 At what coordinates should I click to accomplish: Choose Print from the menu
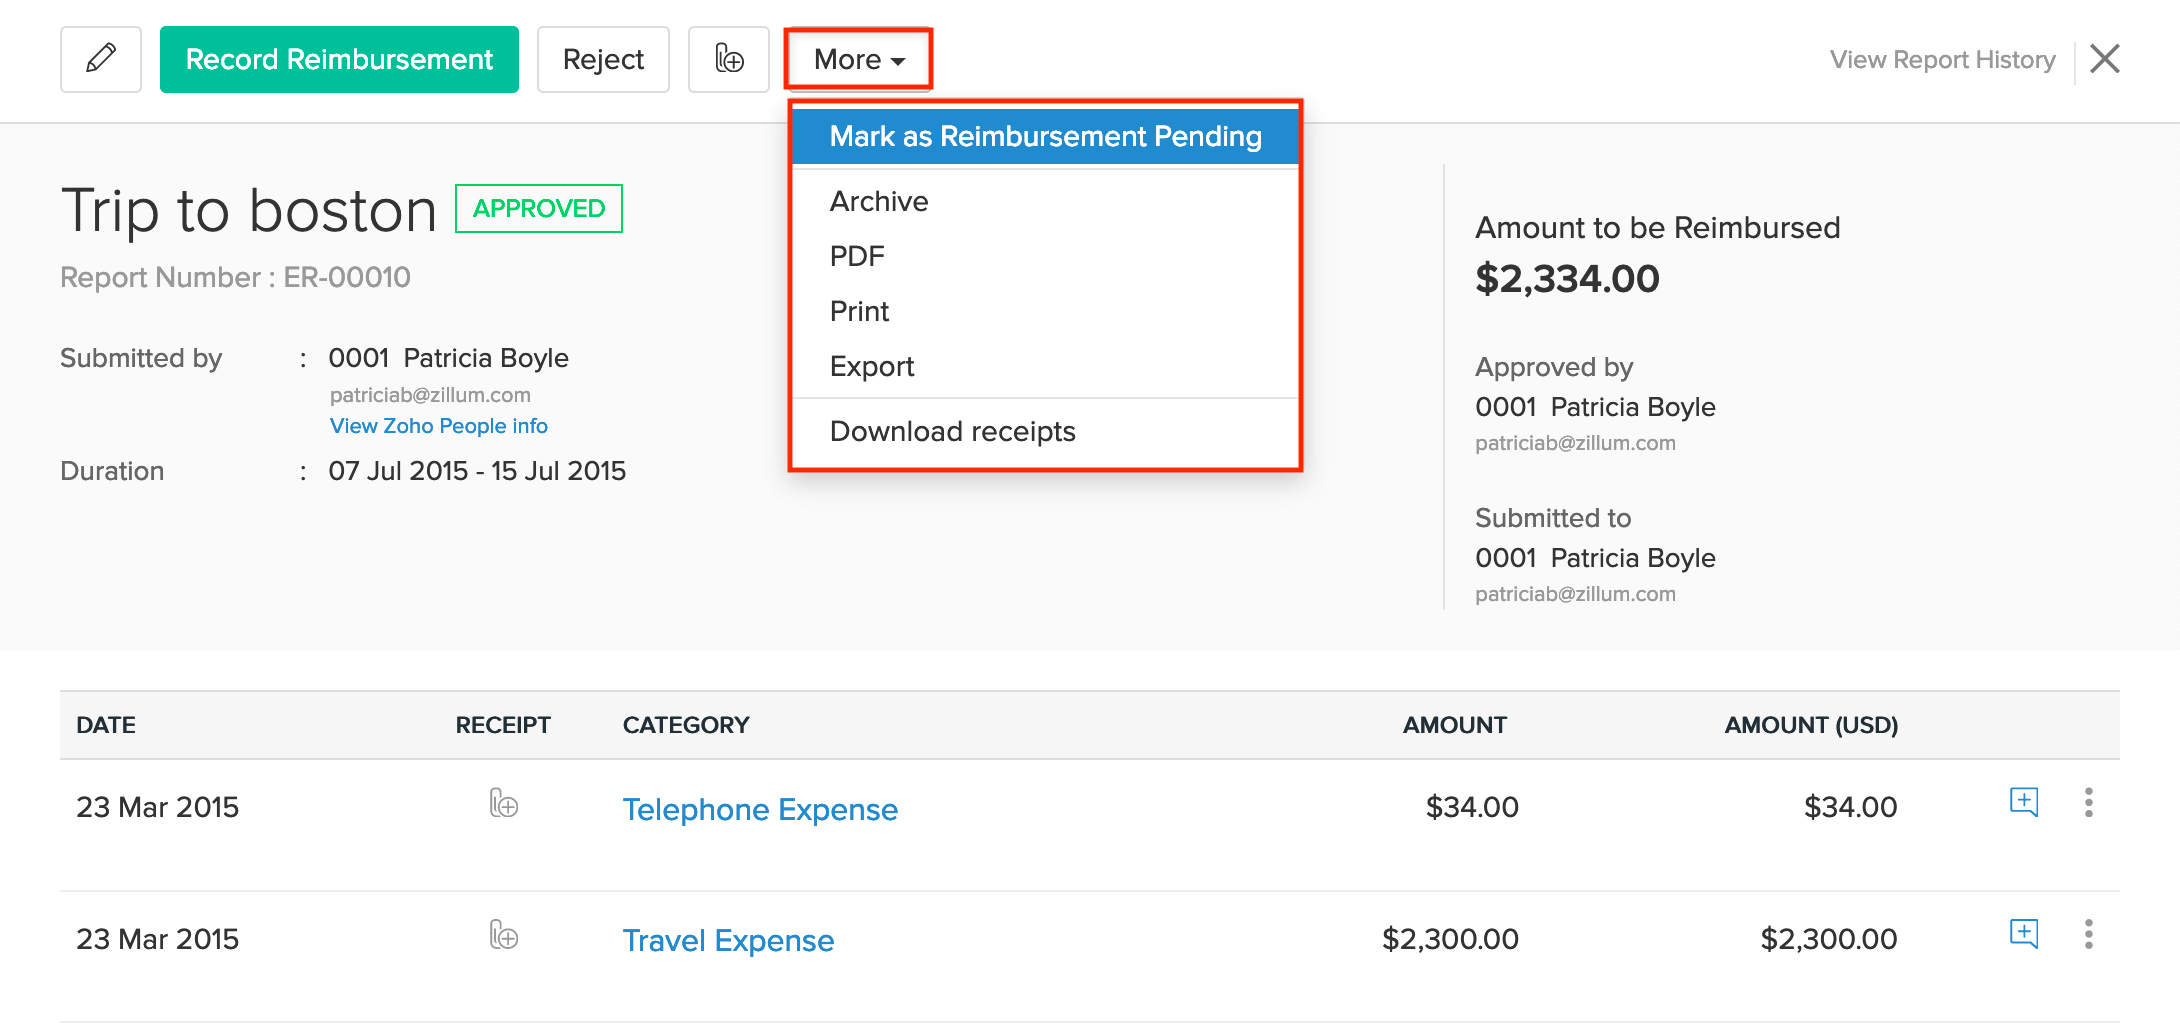(x=858, y=310)
